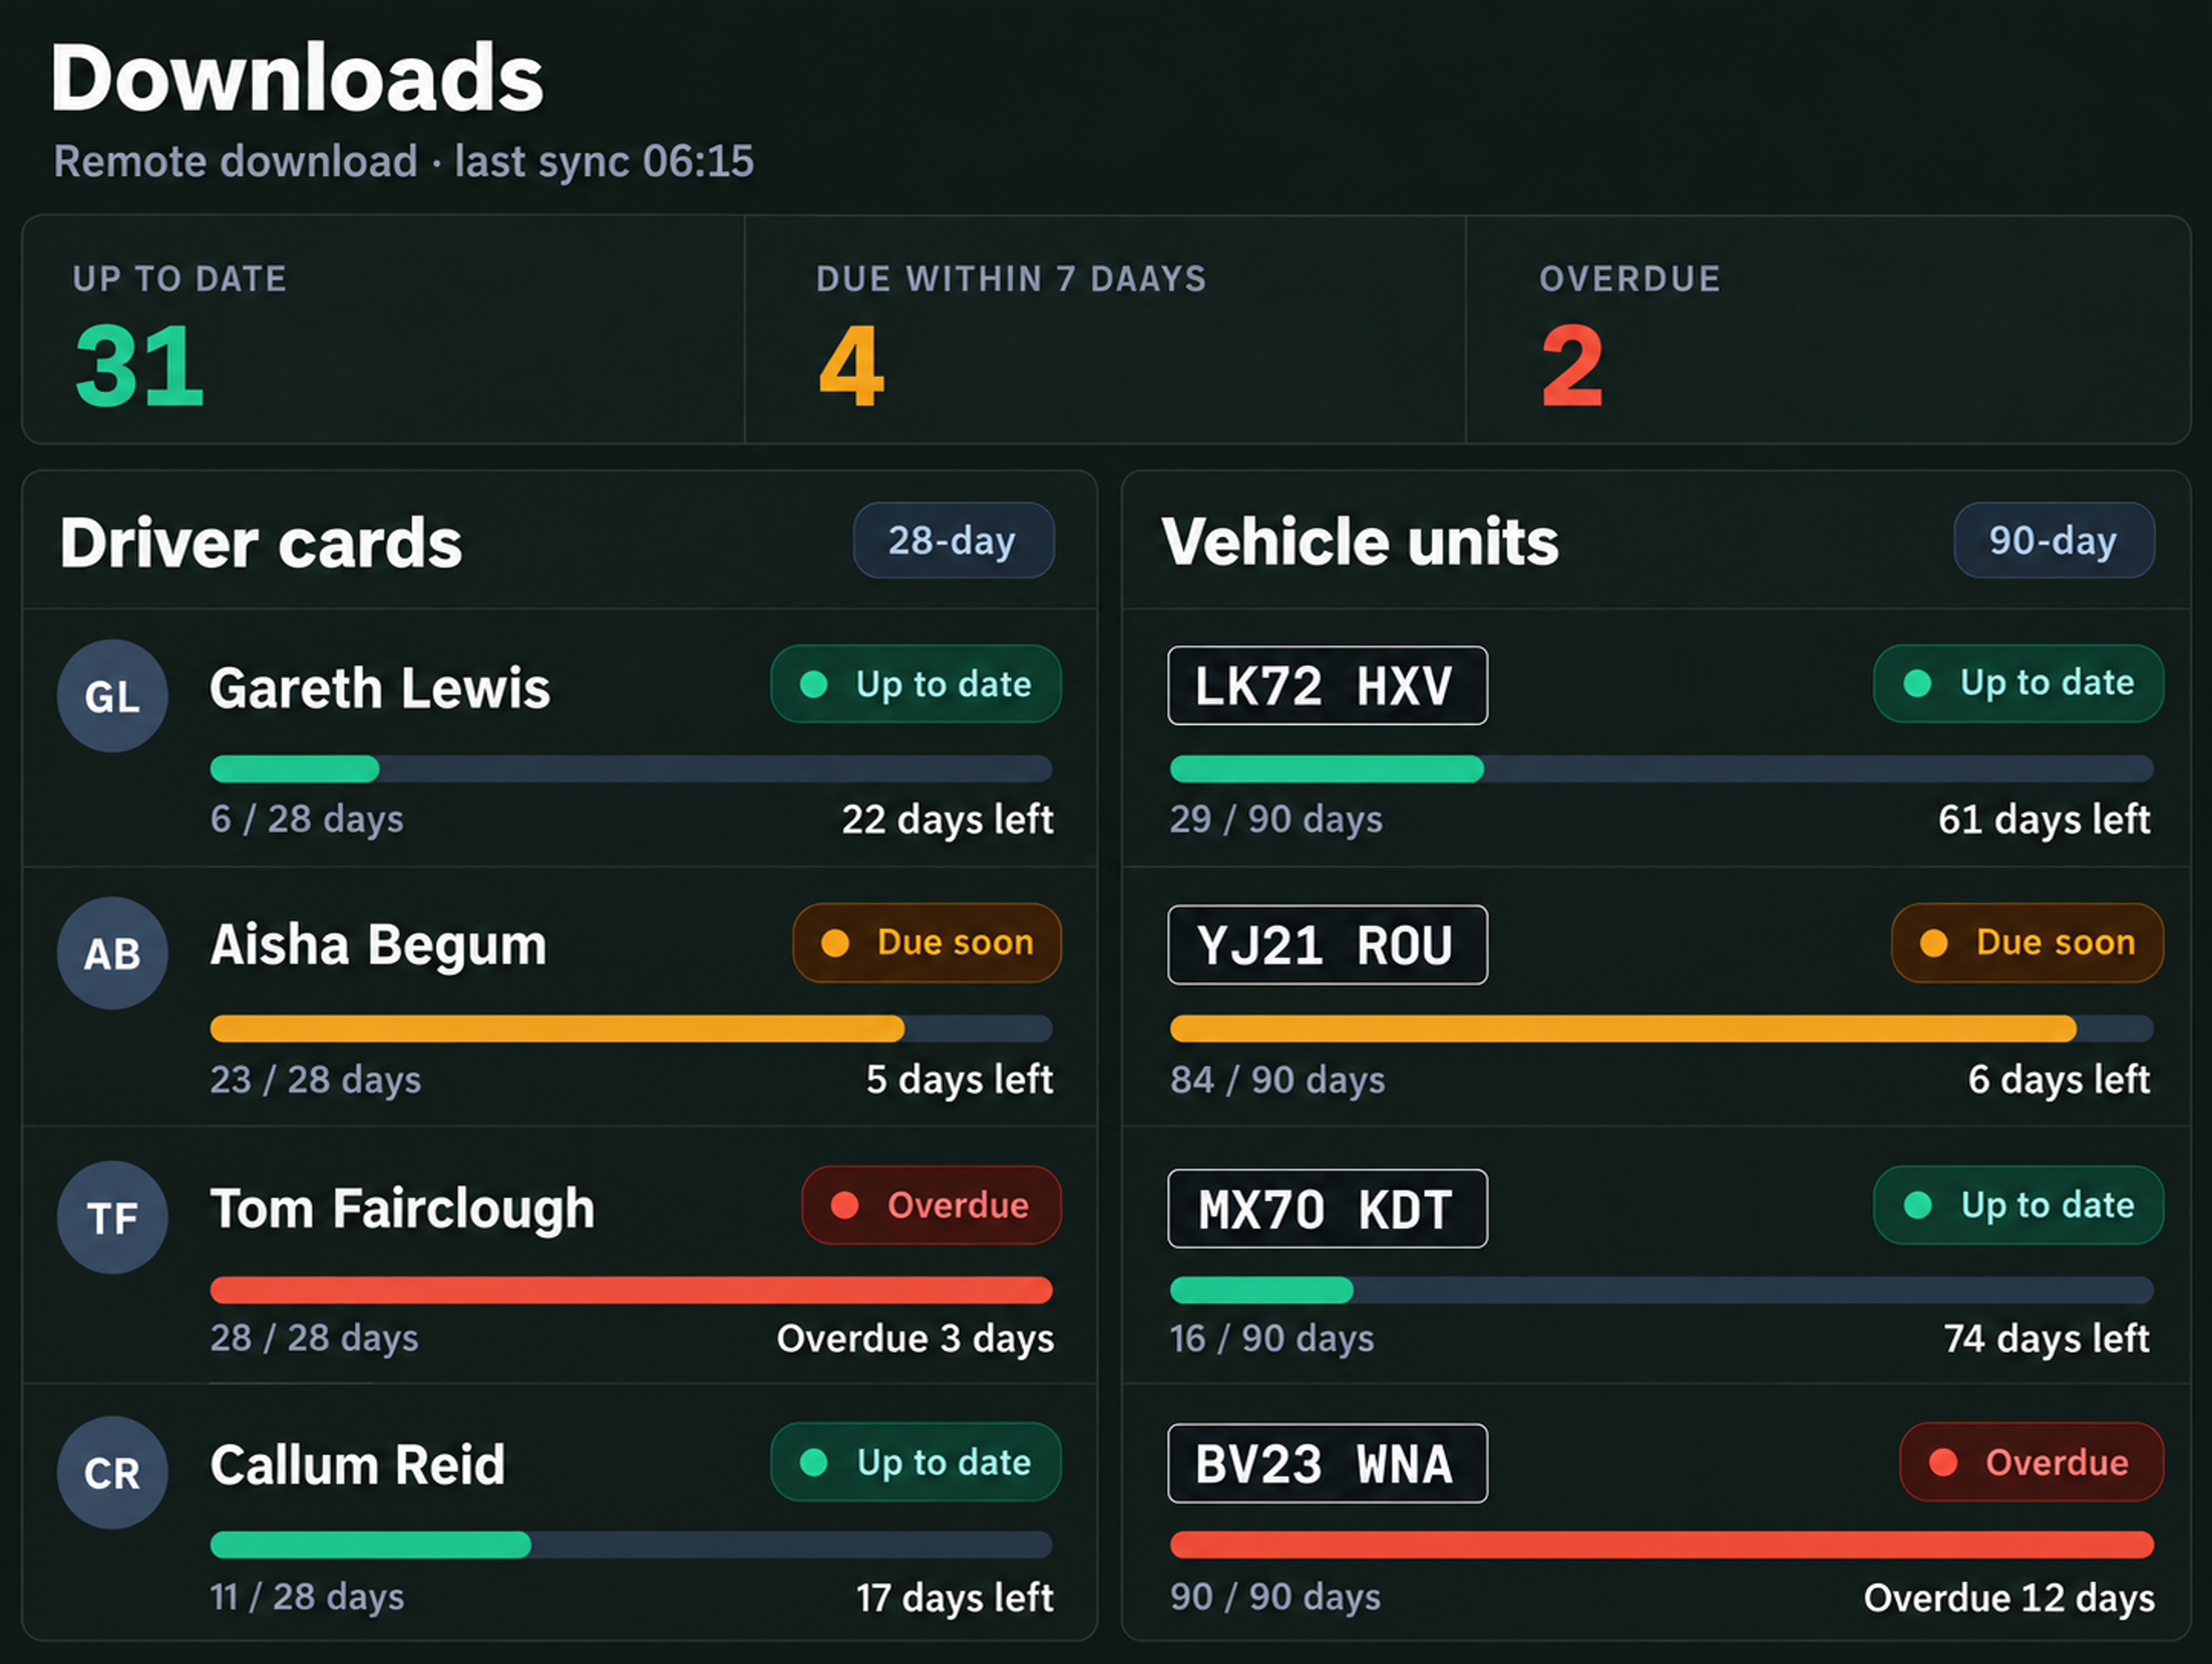Click the CR avatar for Callum Reid
2212x1664 pixels.
[112, 1472]
